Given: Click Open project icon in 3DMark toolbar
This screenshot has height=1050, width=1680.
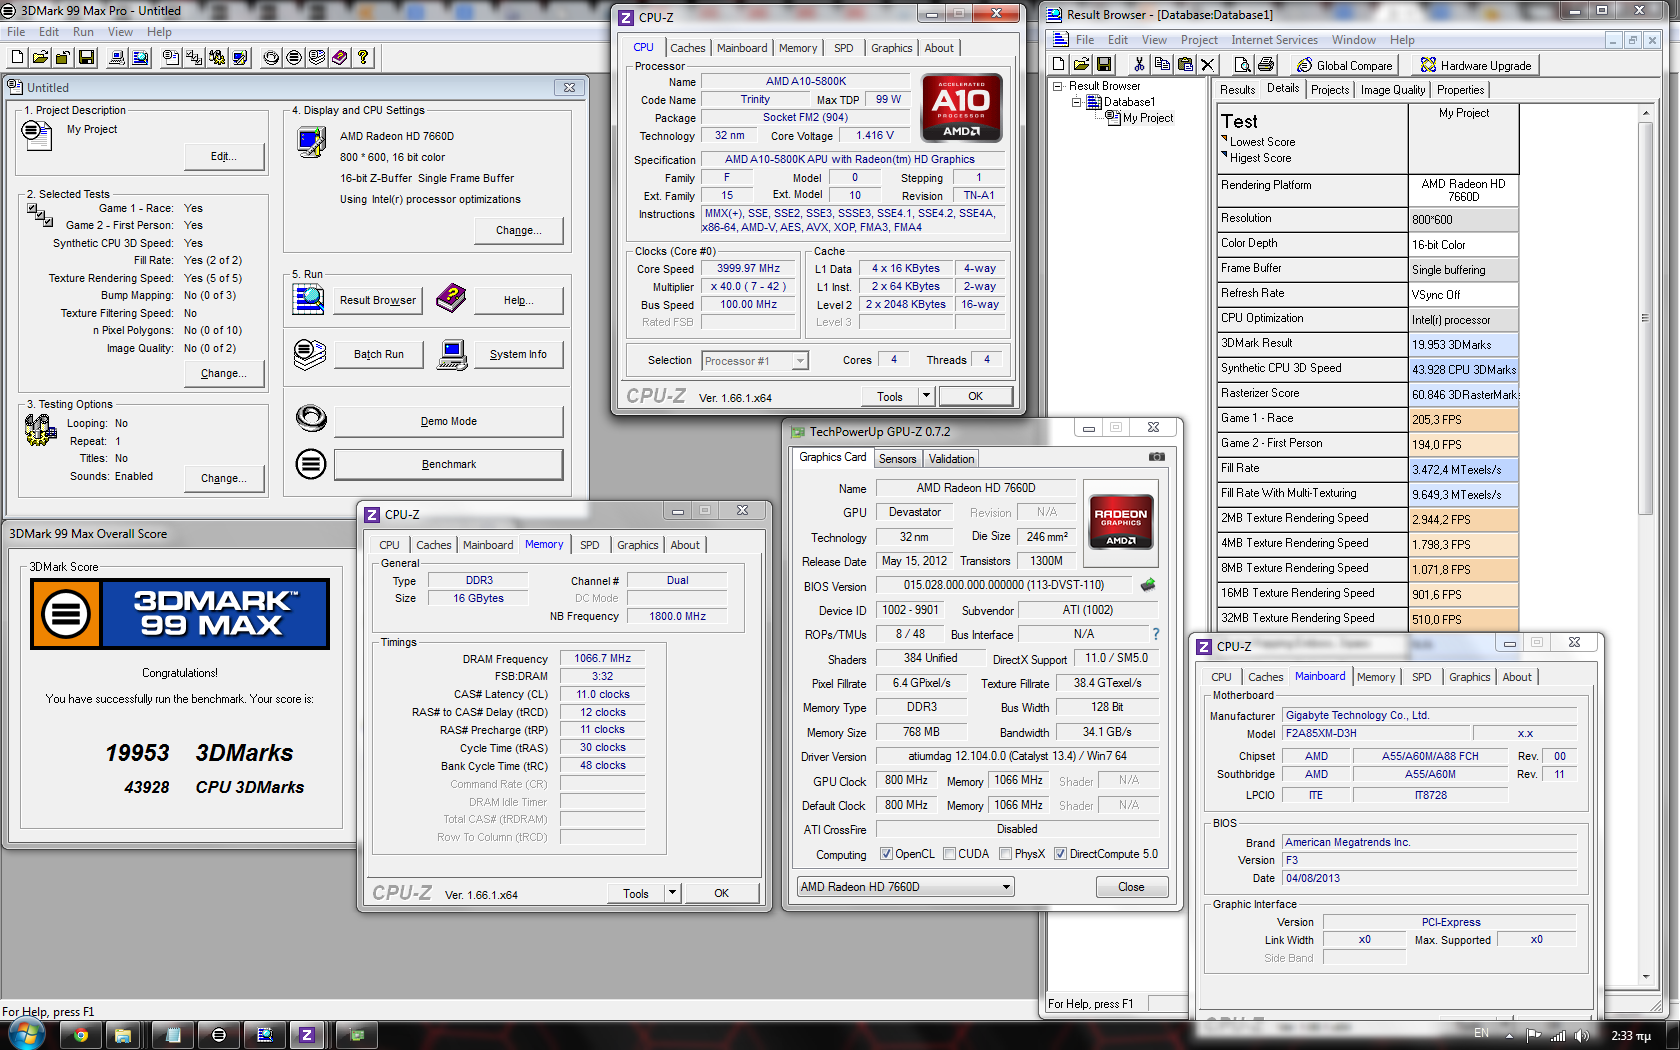Looking at the screenshot, I should (x=40, y=57).
